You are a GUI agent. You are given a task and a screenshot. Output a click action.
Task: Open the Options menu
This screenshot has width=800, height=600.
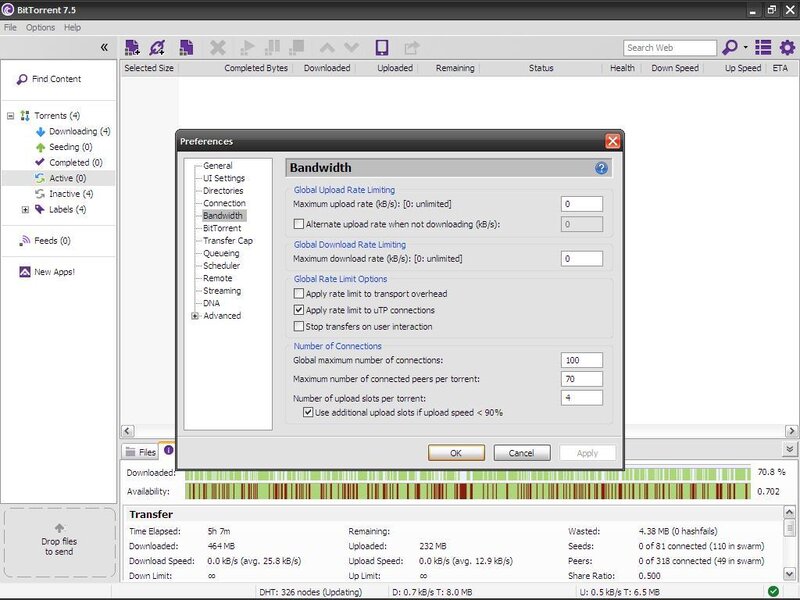(x=40, y=28)
